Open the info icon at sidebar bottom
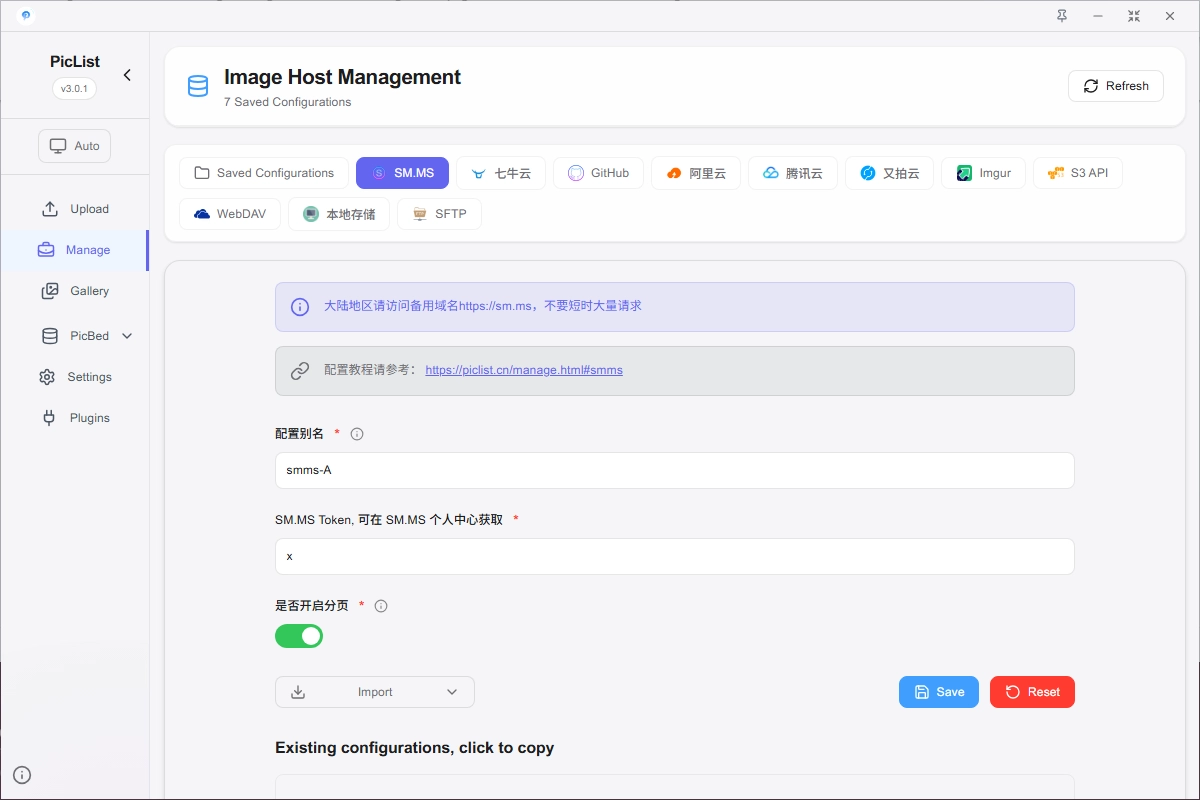This screenshot has height=800, width=1200. point(22,774)
